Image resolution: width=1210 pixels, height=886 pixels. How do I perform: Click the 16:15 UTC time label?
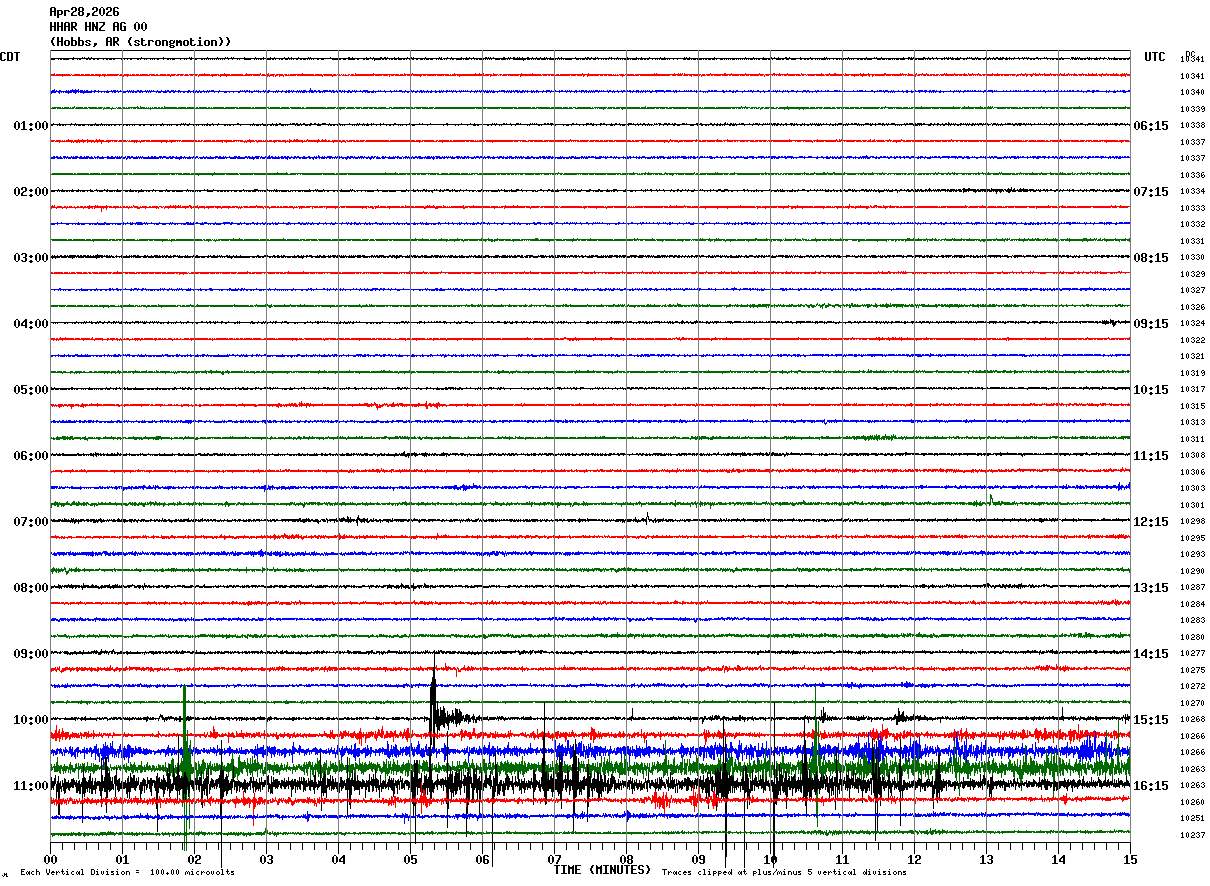[x=1150, y=786]
